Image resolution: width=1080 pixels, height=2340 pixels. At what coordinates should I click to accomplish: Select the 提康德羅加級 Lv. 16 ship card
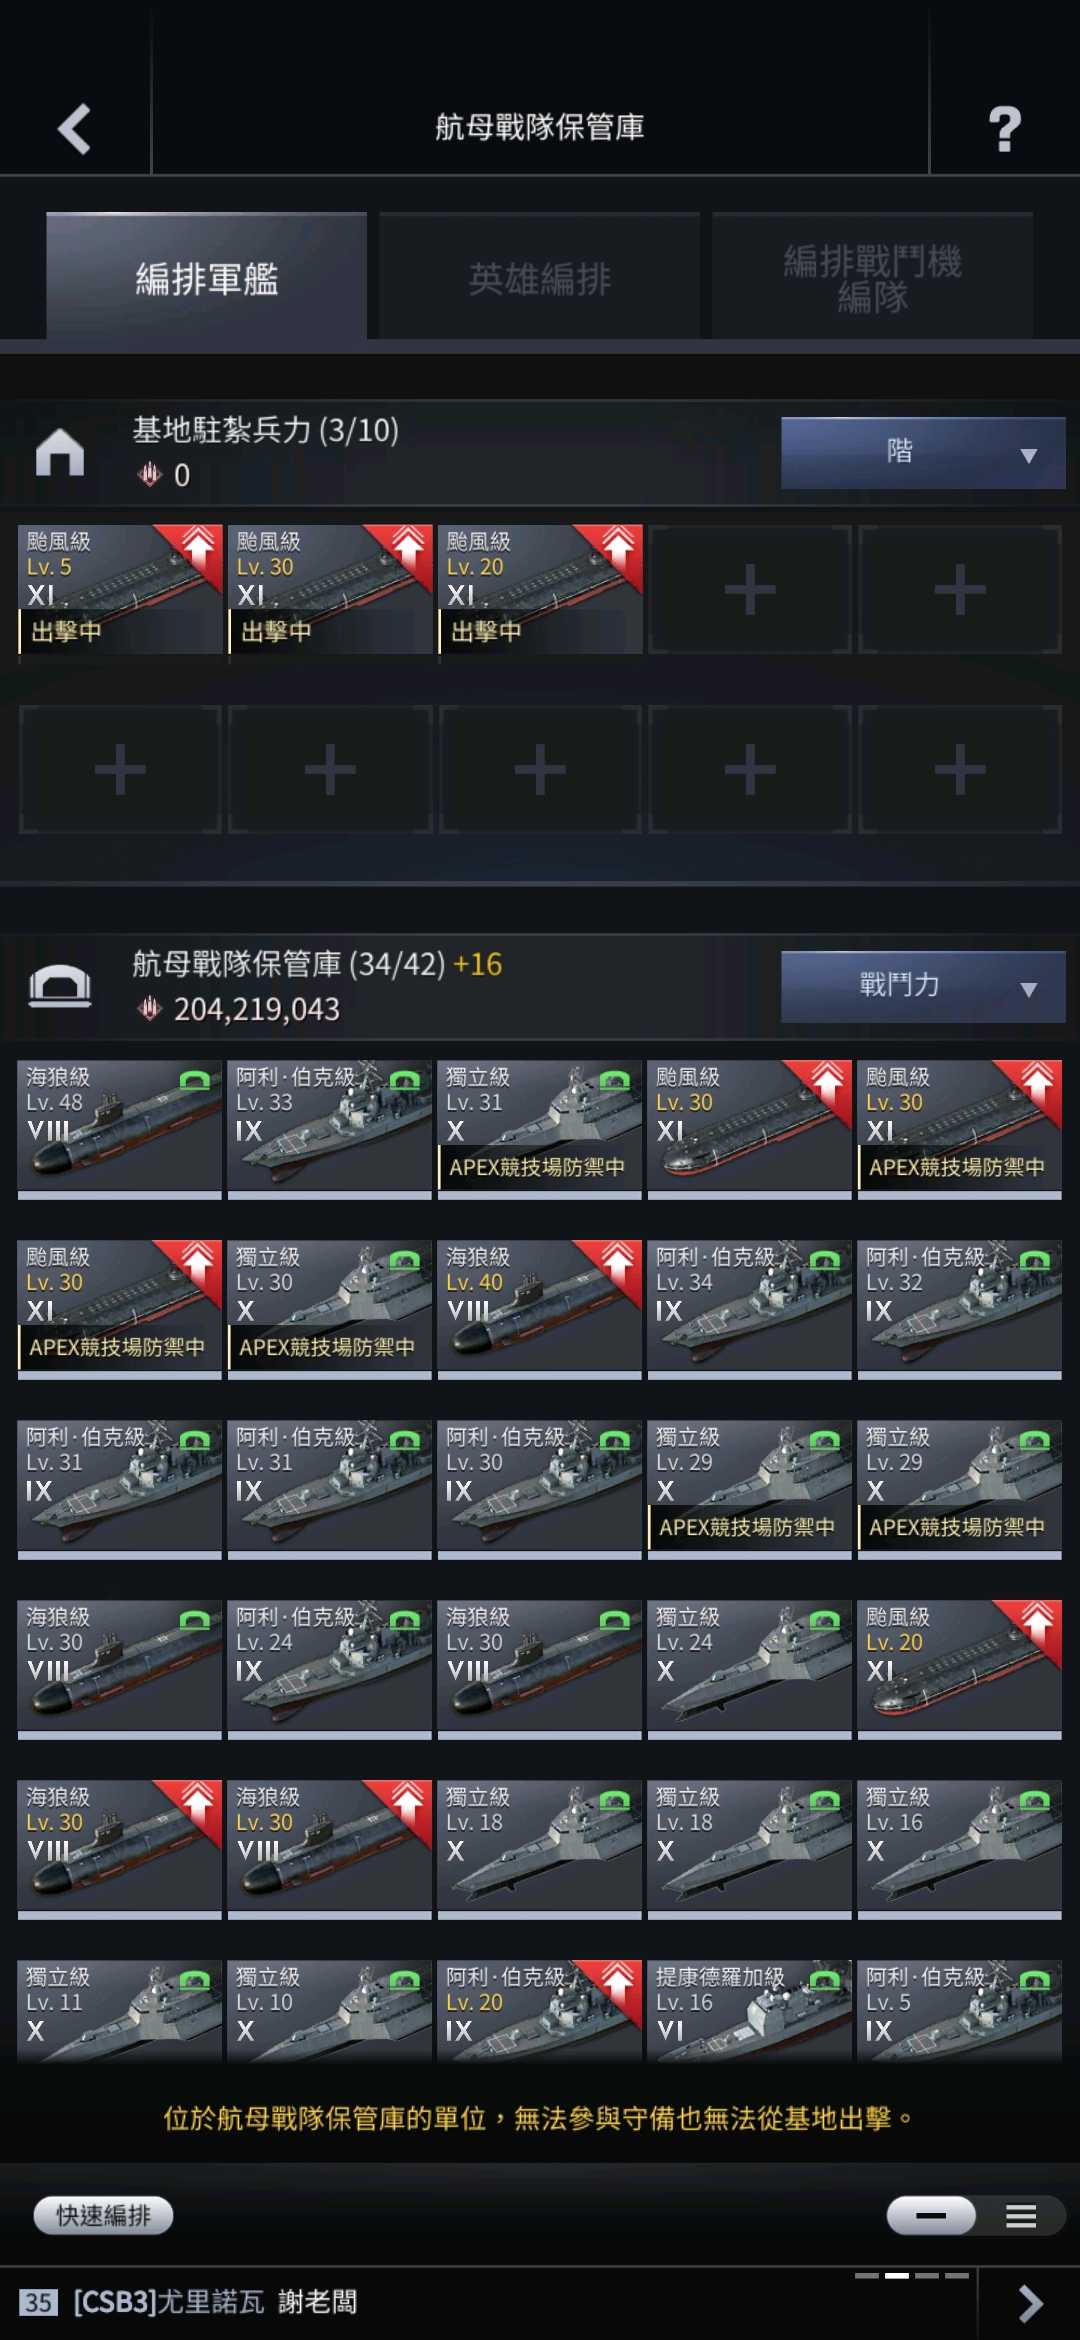point(750,2010)
